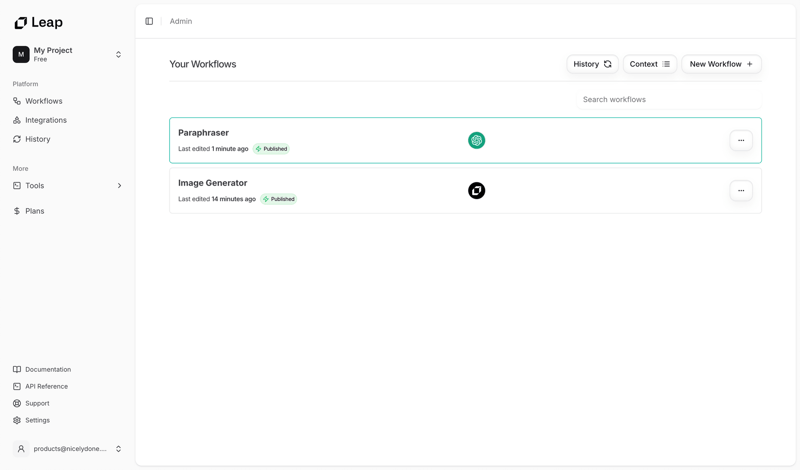Open the products@nicelydone account menu
This screenshot has width=800, height=470.
(68, 449)
